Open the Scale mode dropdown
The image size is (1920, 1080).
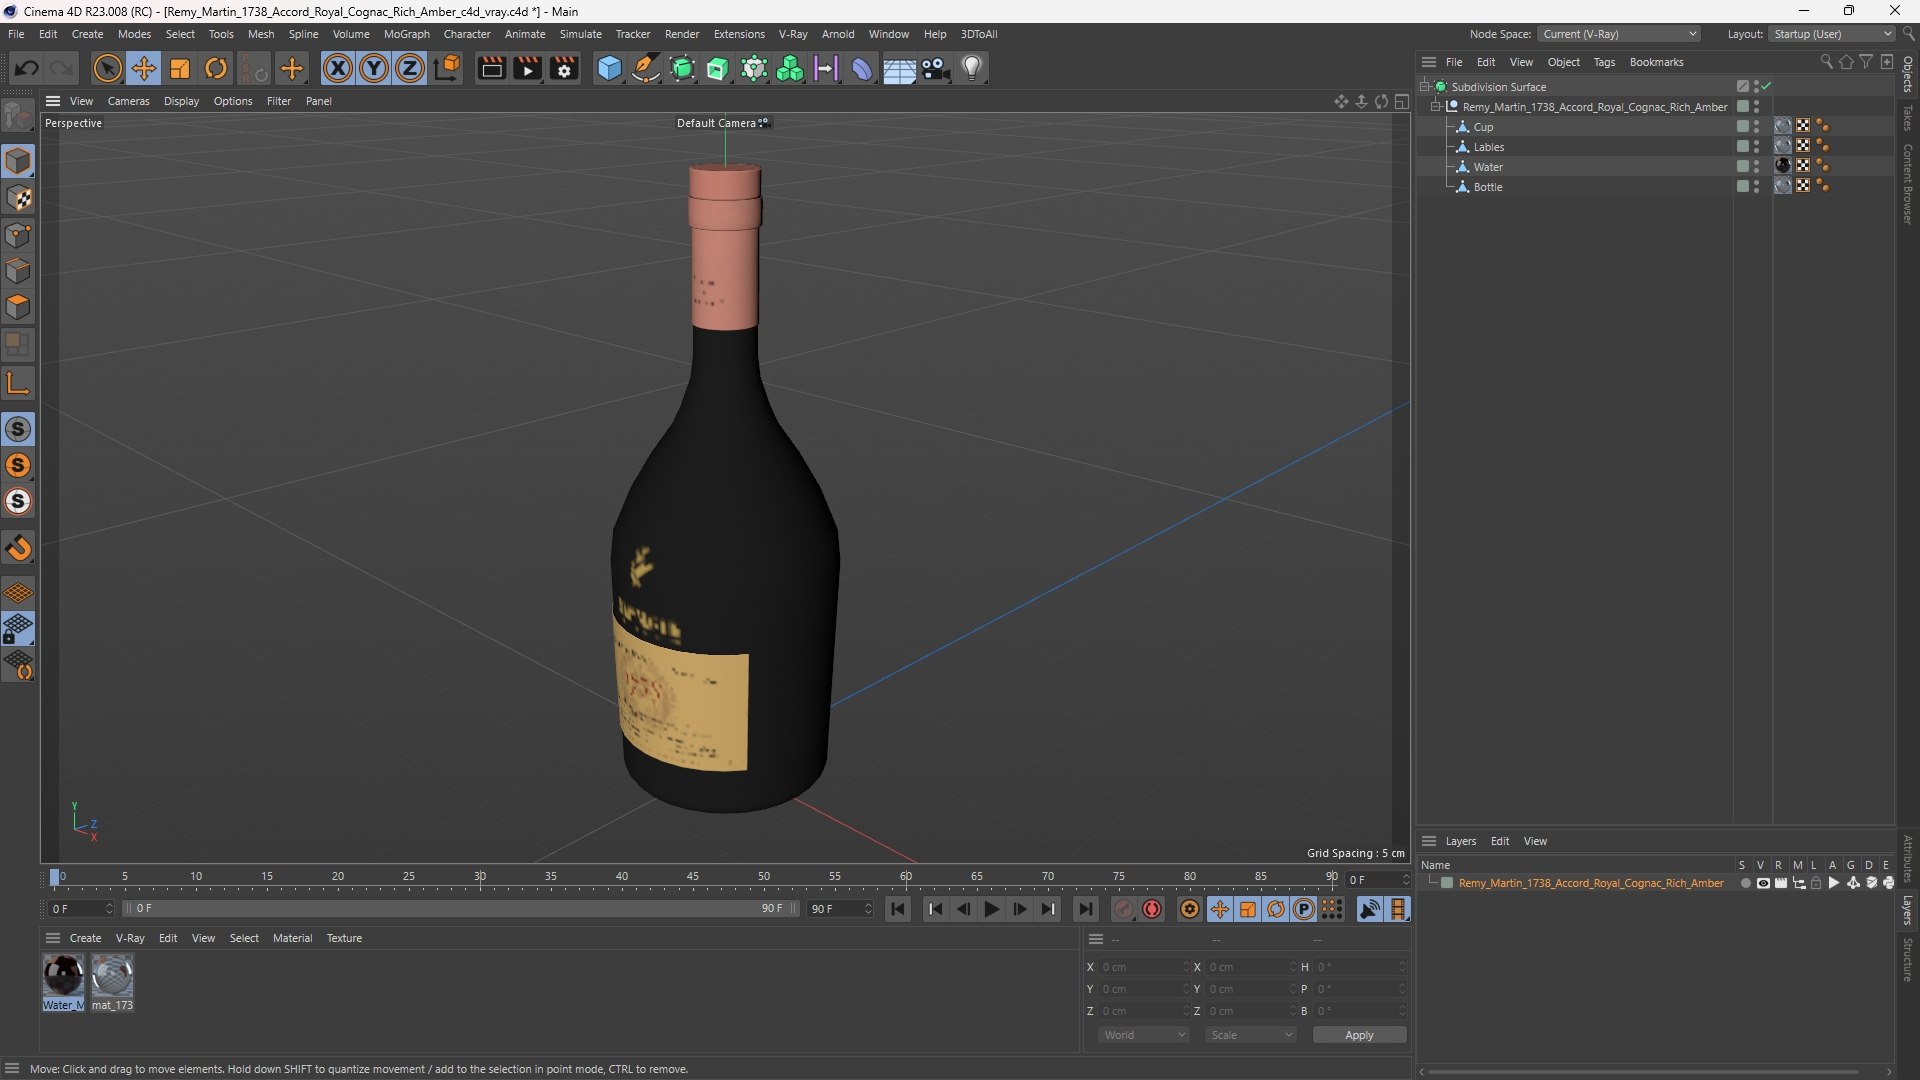tap(1251, 1035)
